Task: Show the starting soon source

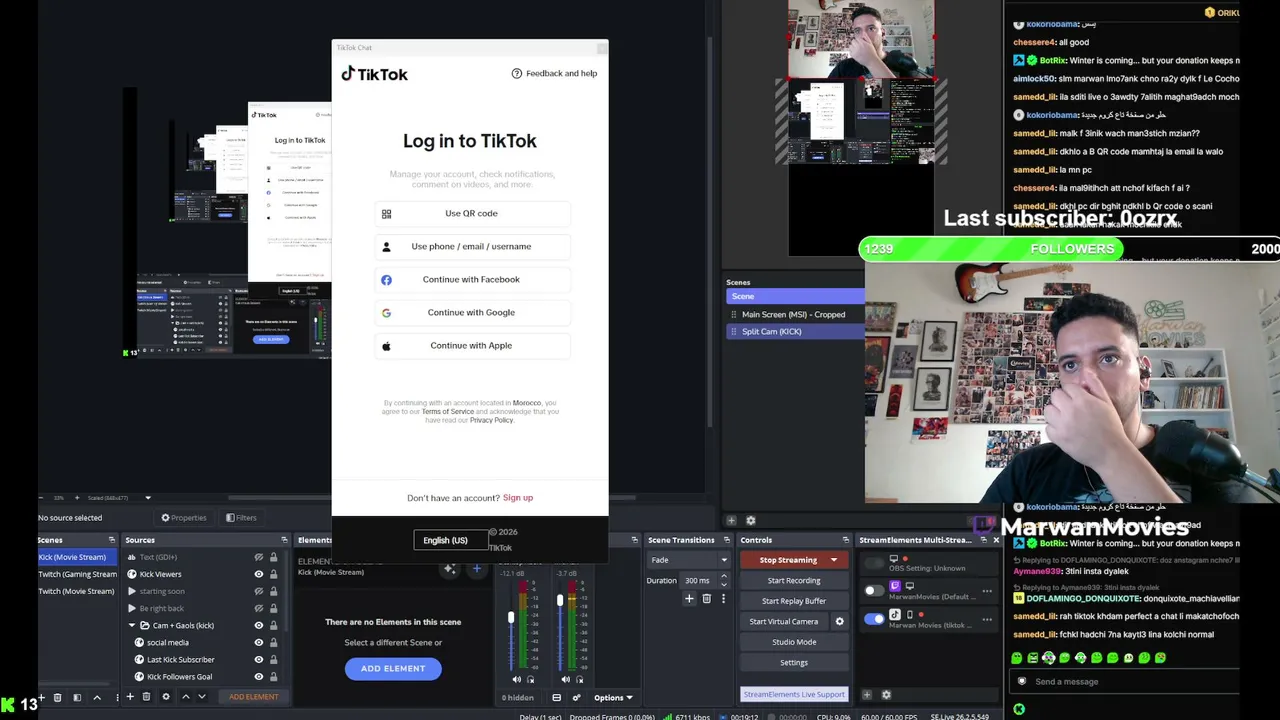Action: pyautogui.click(x=259, y=591)
